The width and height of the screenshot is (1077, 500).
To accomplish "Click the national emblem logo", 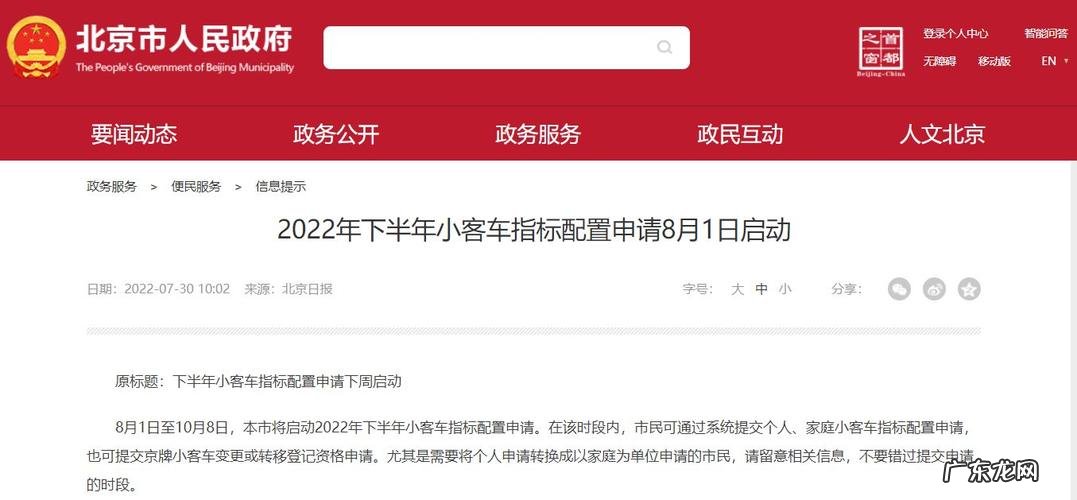I will (x=36, y=47).
